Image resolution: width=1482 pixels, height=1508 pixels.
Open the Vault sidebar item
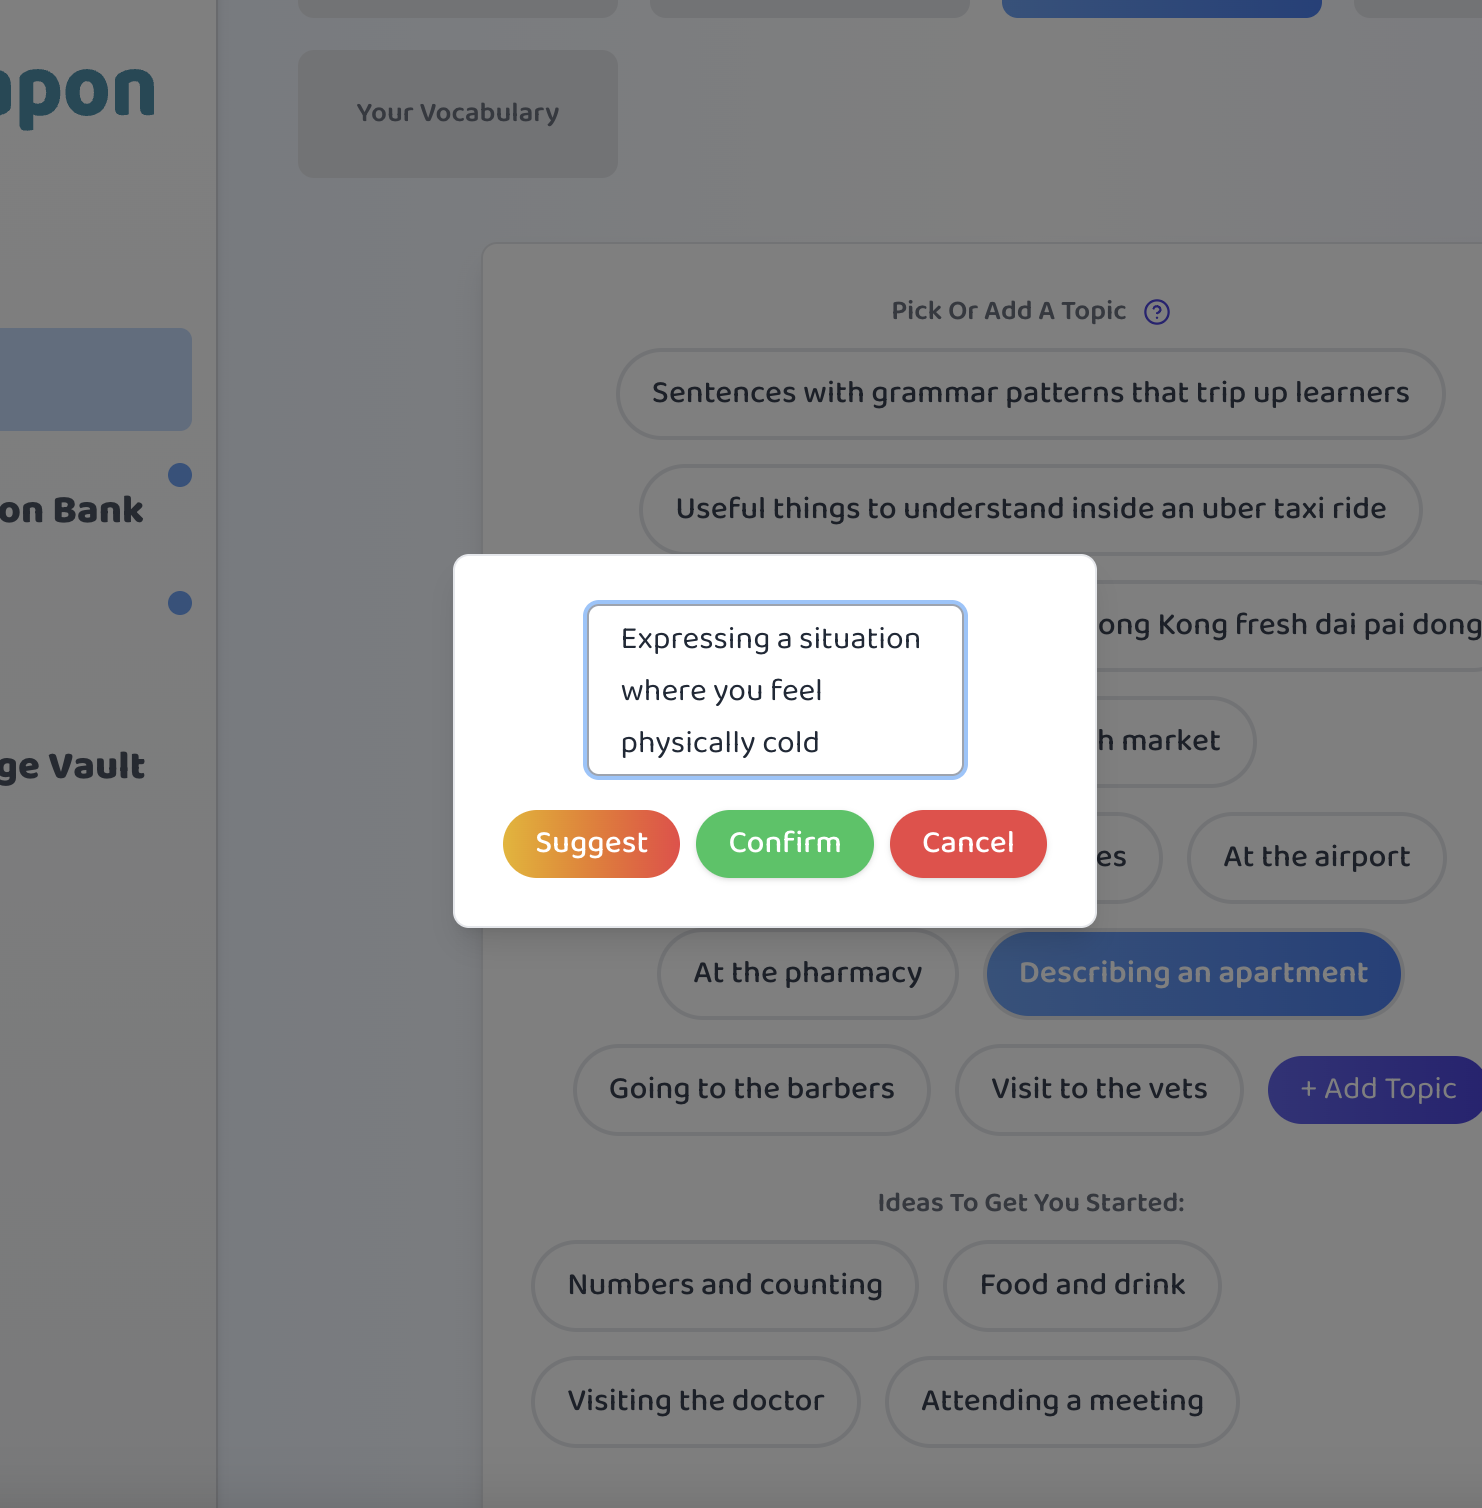tap(72, 767)
